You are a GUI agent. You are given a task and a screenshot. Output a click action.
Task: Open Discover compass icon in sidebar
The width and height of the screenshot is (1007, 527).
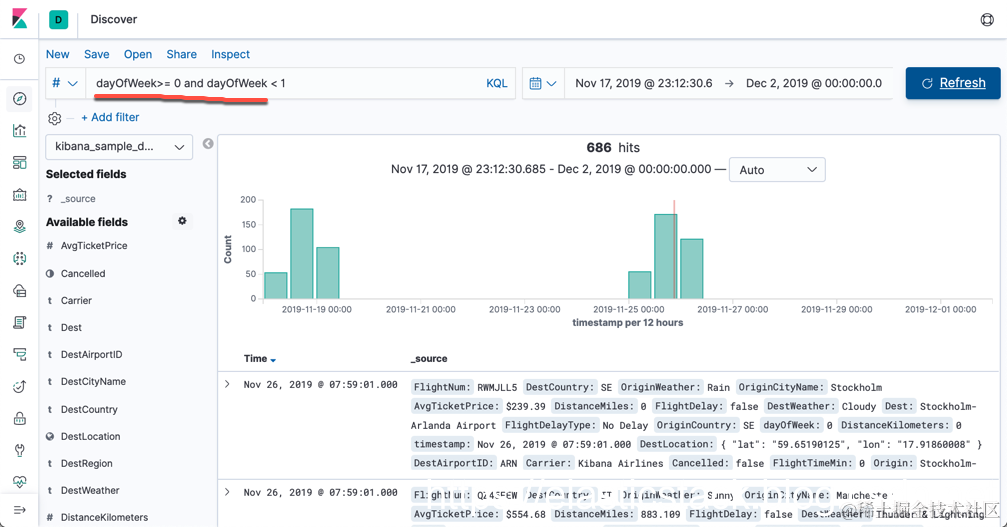20,99
